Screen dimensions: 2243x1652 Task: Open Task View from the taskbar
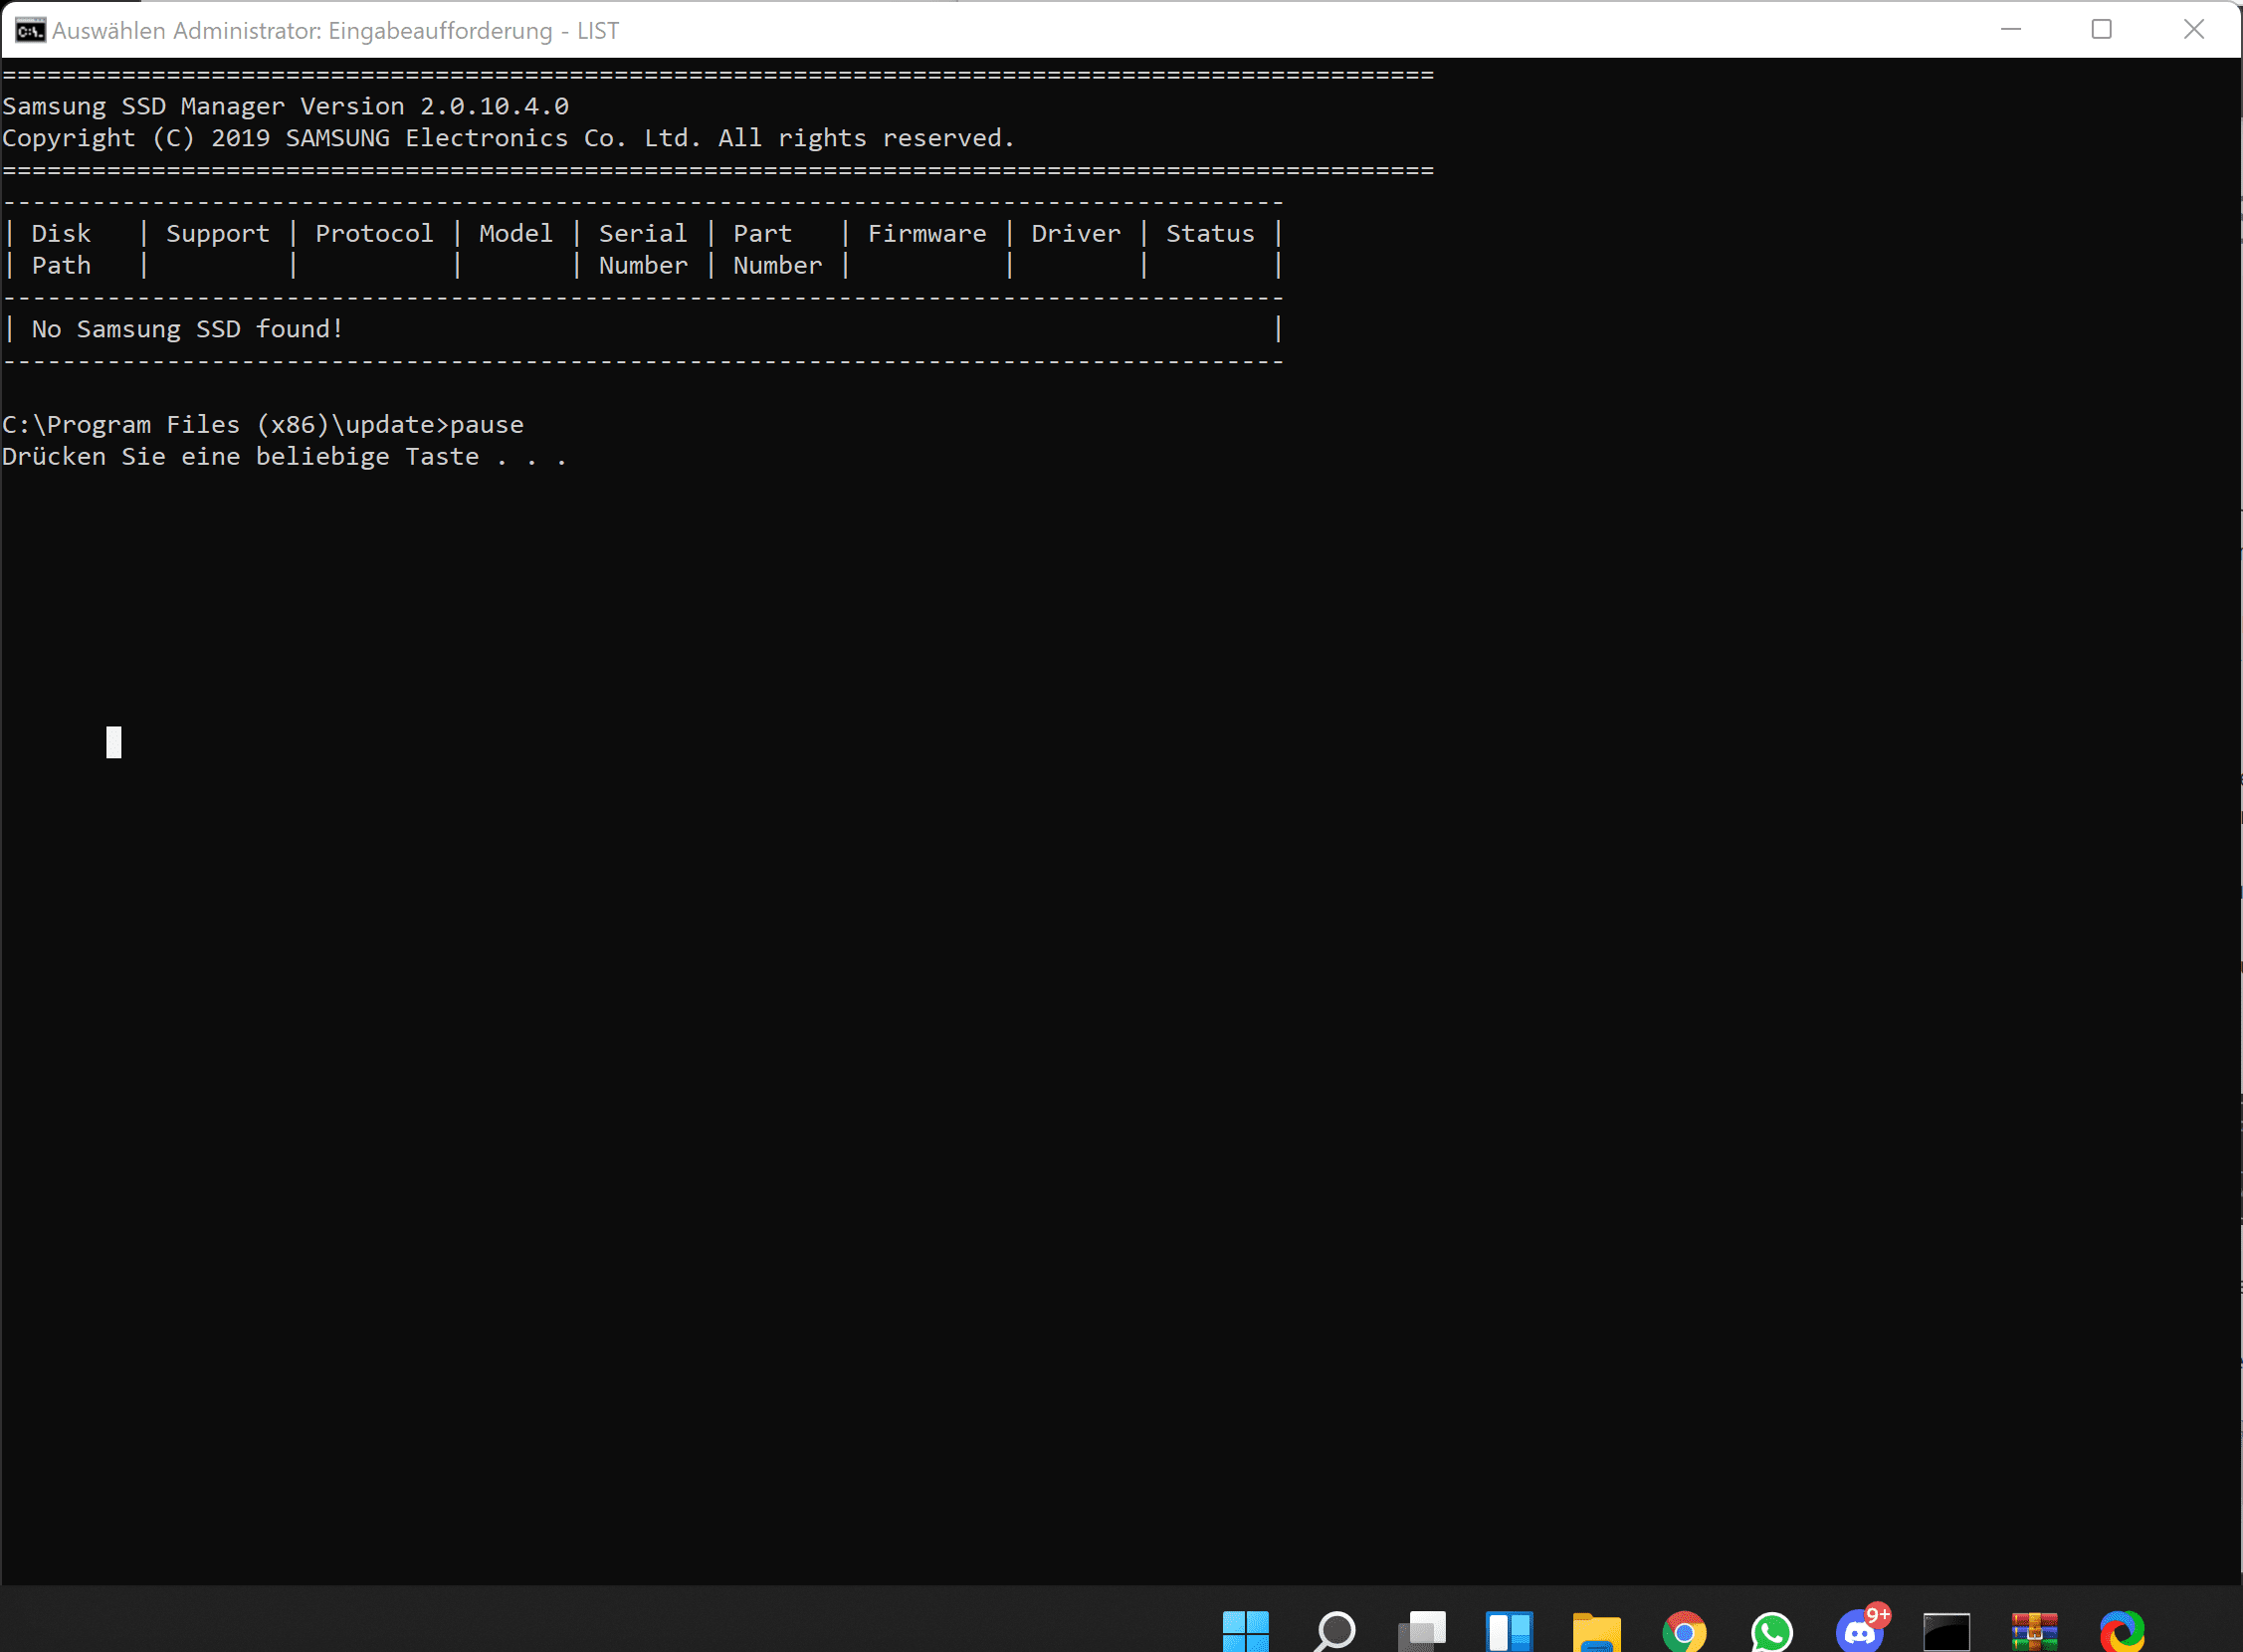pos(1422,1631)
